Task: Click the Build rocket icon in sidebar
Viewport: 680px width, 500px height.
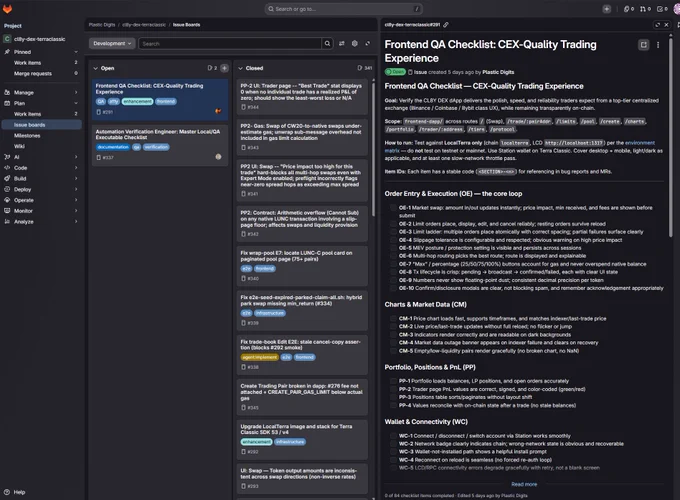Action: 7,179
